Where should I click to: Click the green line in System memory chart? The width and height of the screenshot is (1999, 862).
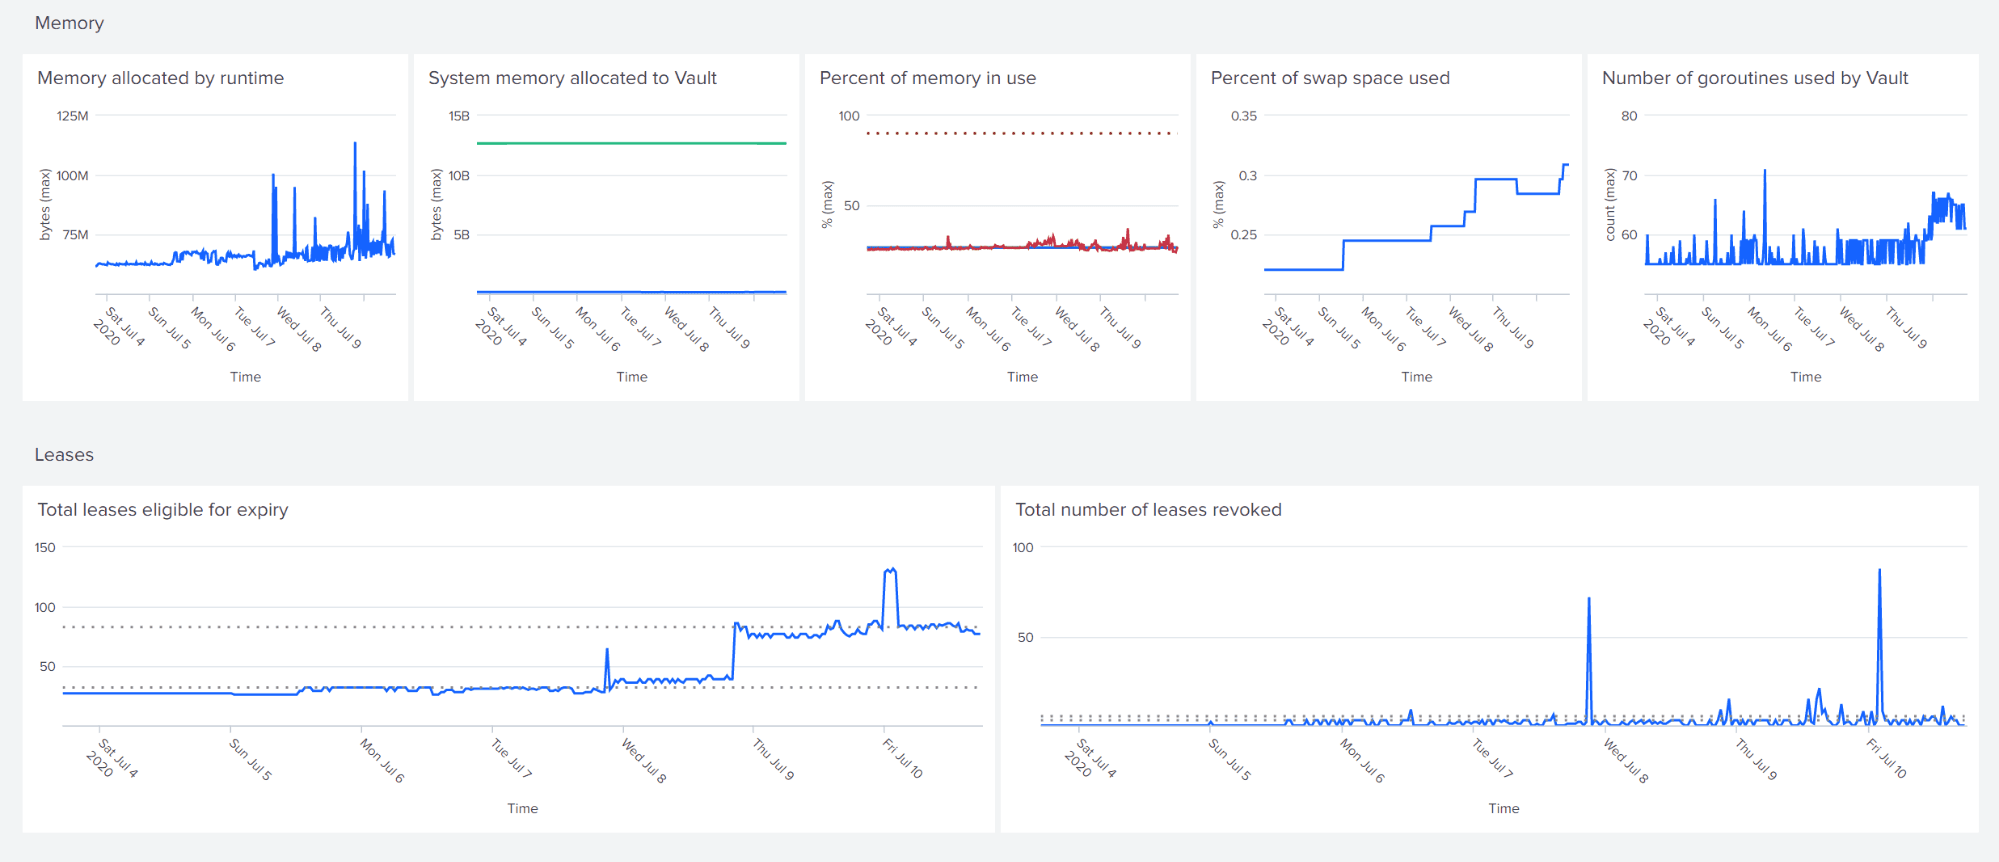pos(632,143)
